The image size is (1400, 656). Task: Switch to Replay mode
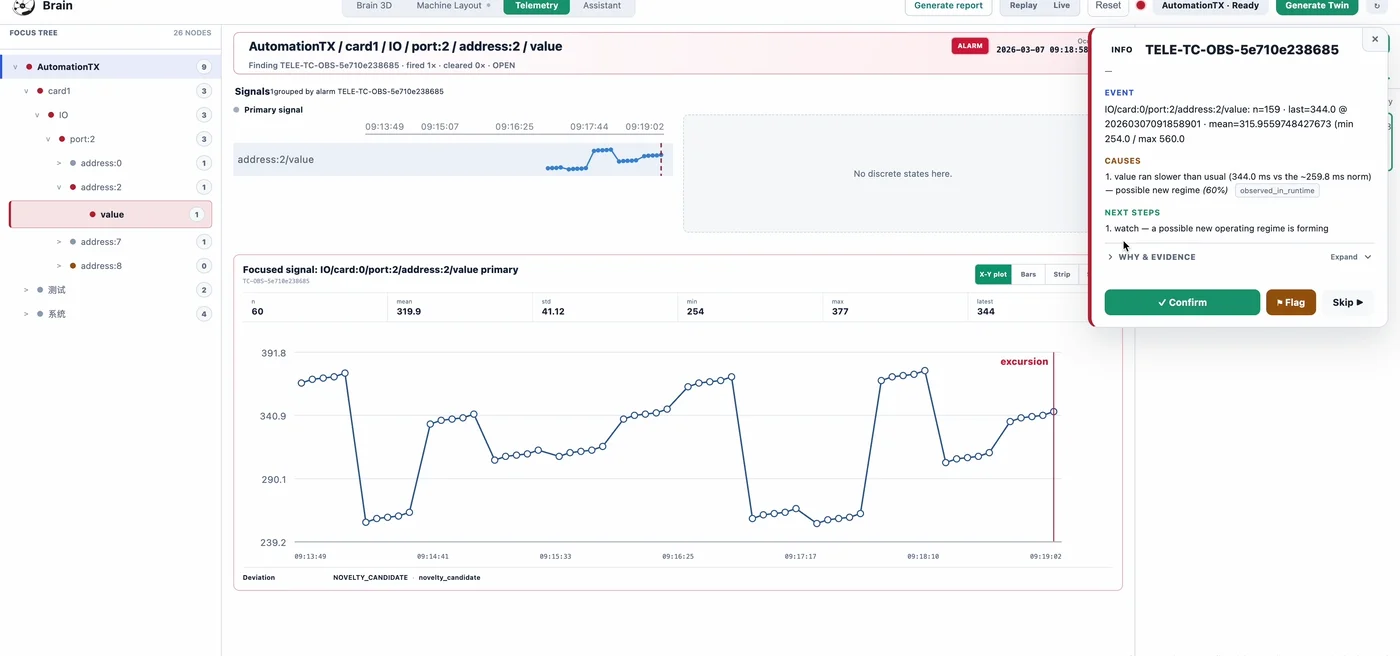[1023, 6]
